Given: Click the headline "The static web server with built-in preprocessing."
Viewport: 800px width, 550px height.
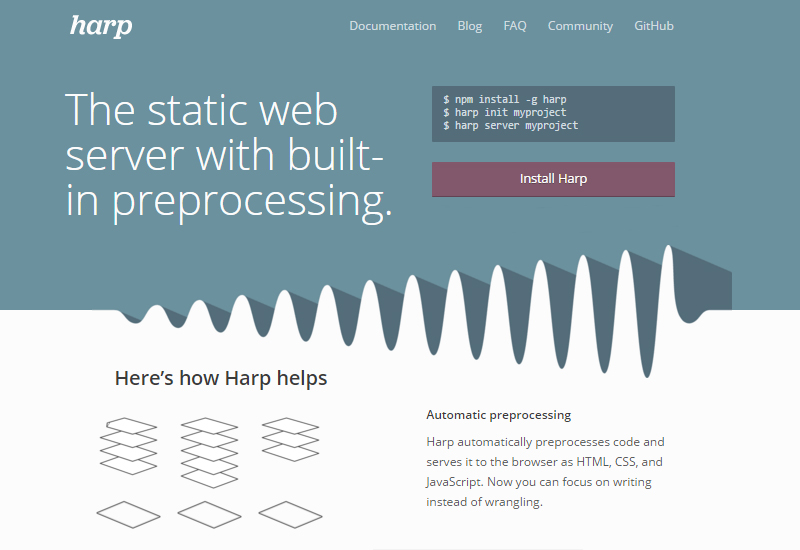Looking at the screenshot, I should (x=229, y=156).
